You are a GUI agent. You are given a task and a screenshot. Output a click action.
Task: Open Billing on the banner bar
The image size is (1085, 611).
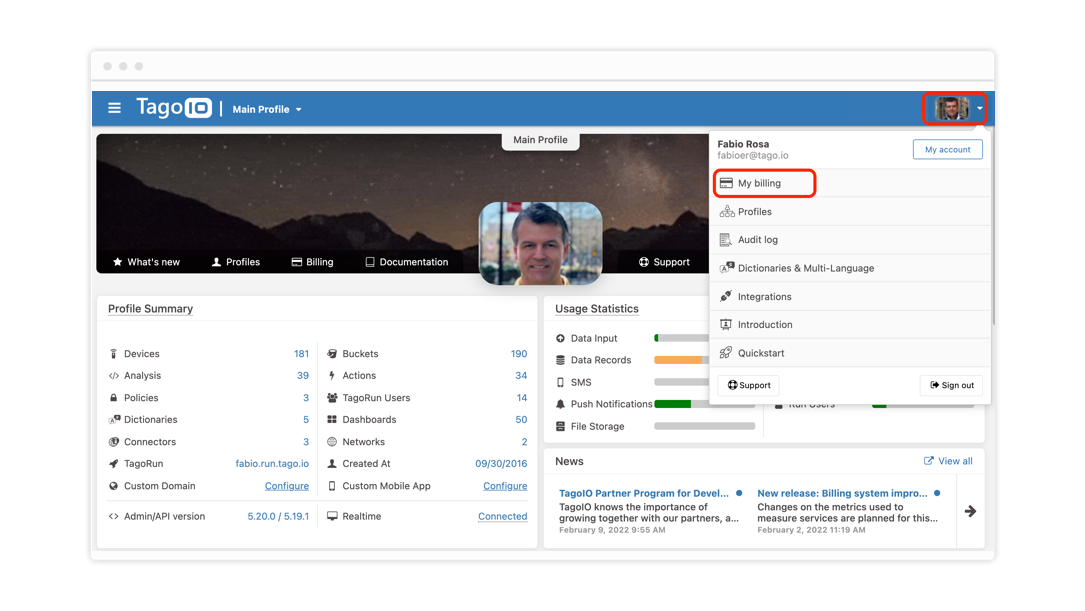pyautogui.click(x=312, y=262)
